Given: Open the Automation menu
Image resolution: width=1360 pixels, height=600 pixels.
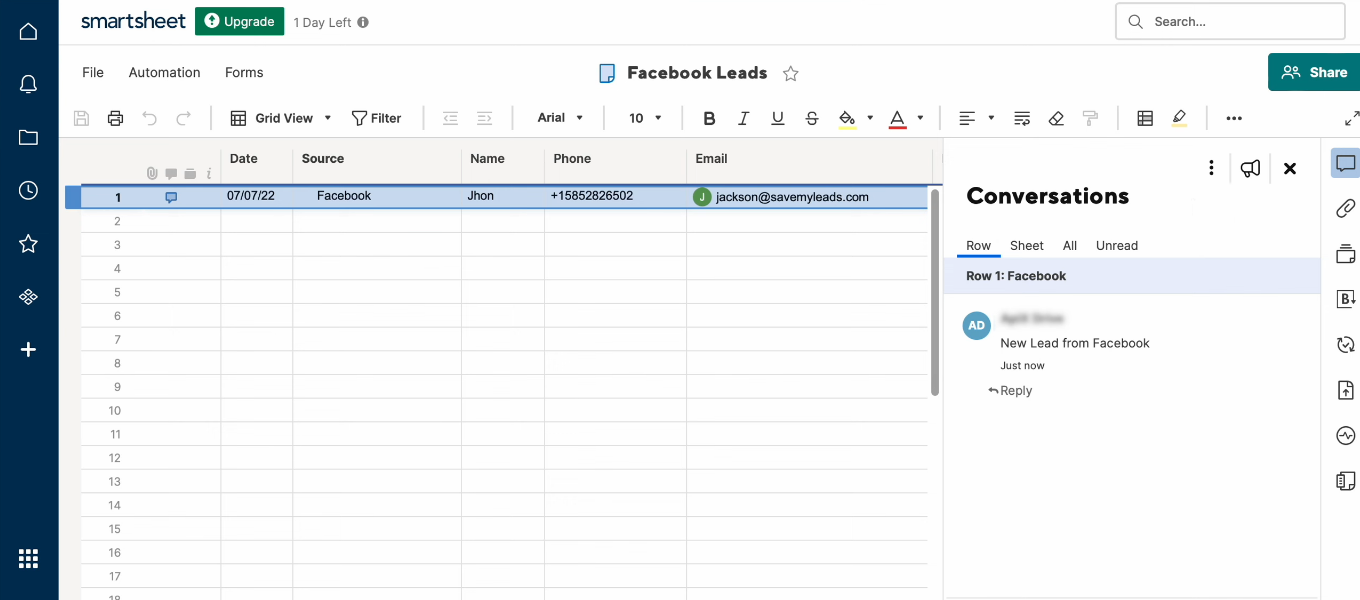Looking at the screenshot, I should 164,72.
